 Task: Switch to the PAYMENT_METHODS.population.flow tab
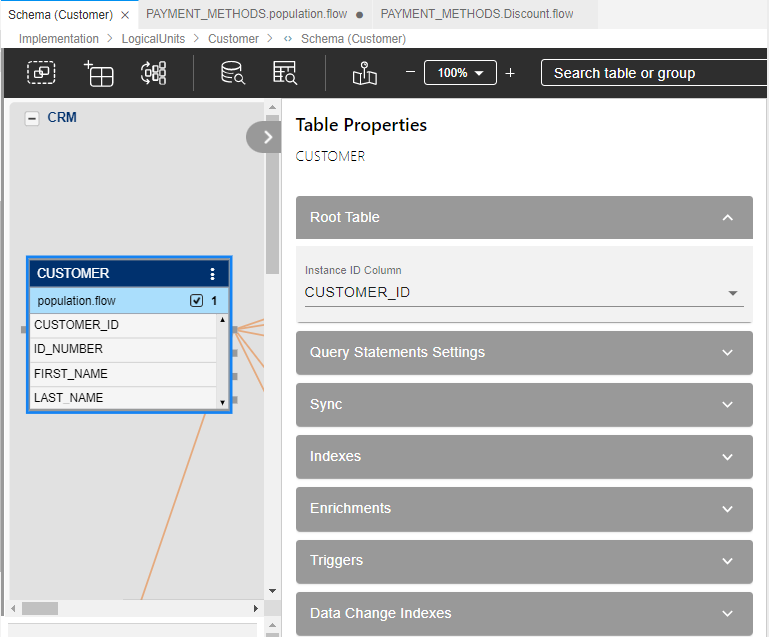(244, 14)
